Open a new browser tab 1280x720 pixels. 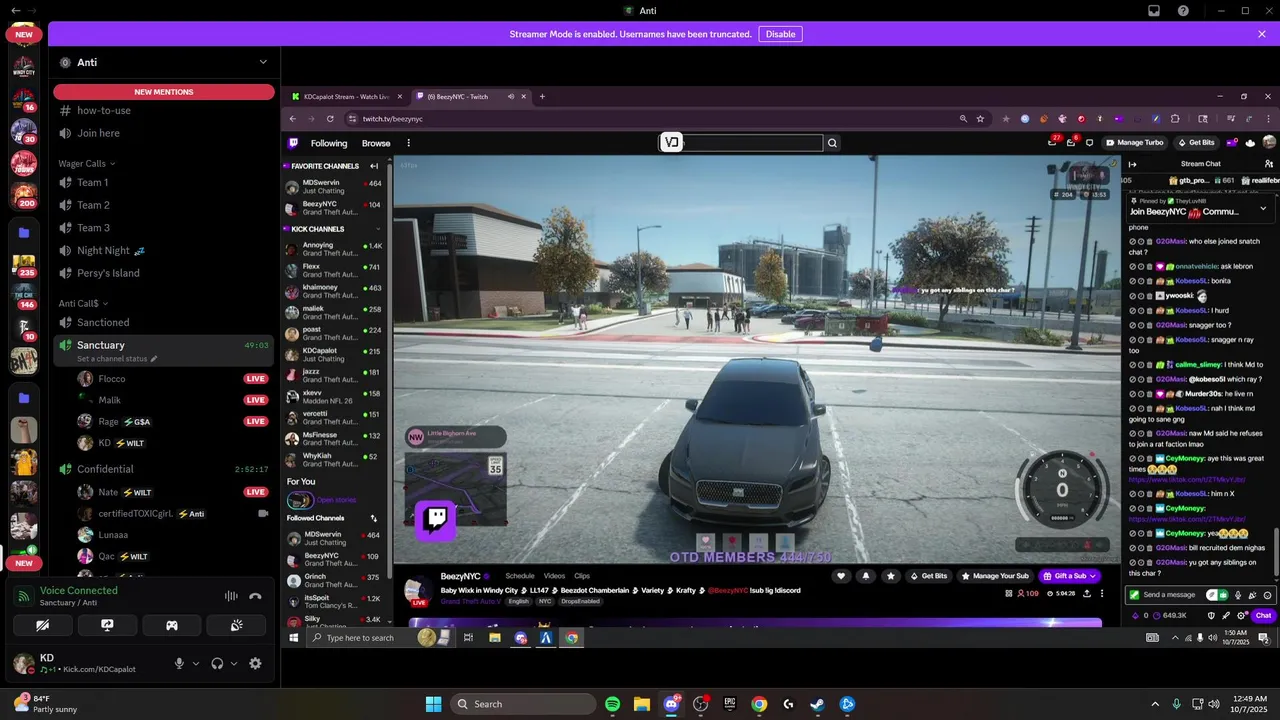tap(542, 97)
